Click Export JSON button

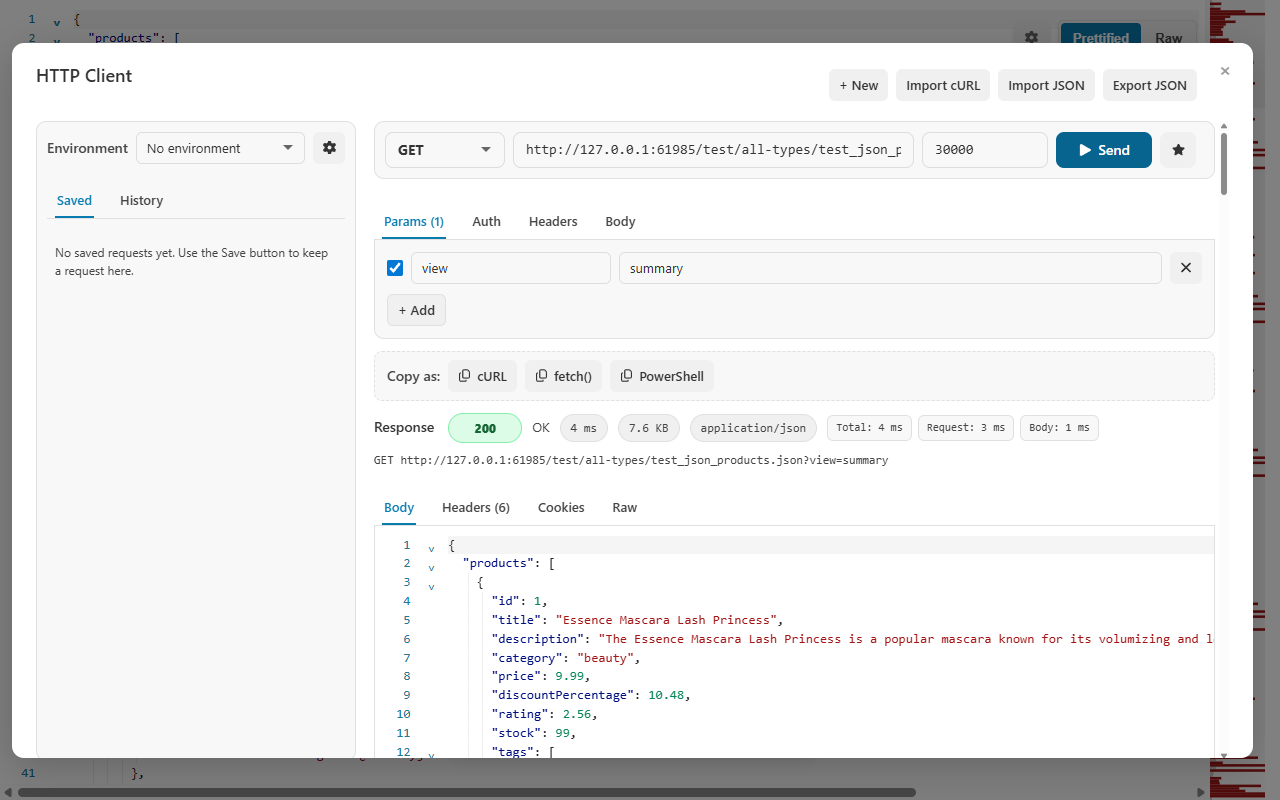(1150, 85)
